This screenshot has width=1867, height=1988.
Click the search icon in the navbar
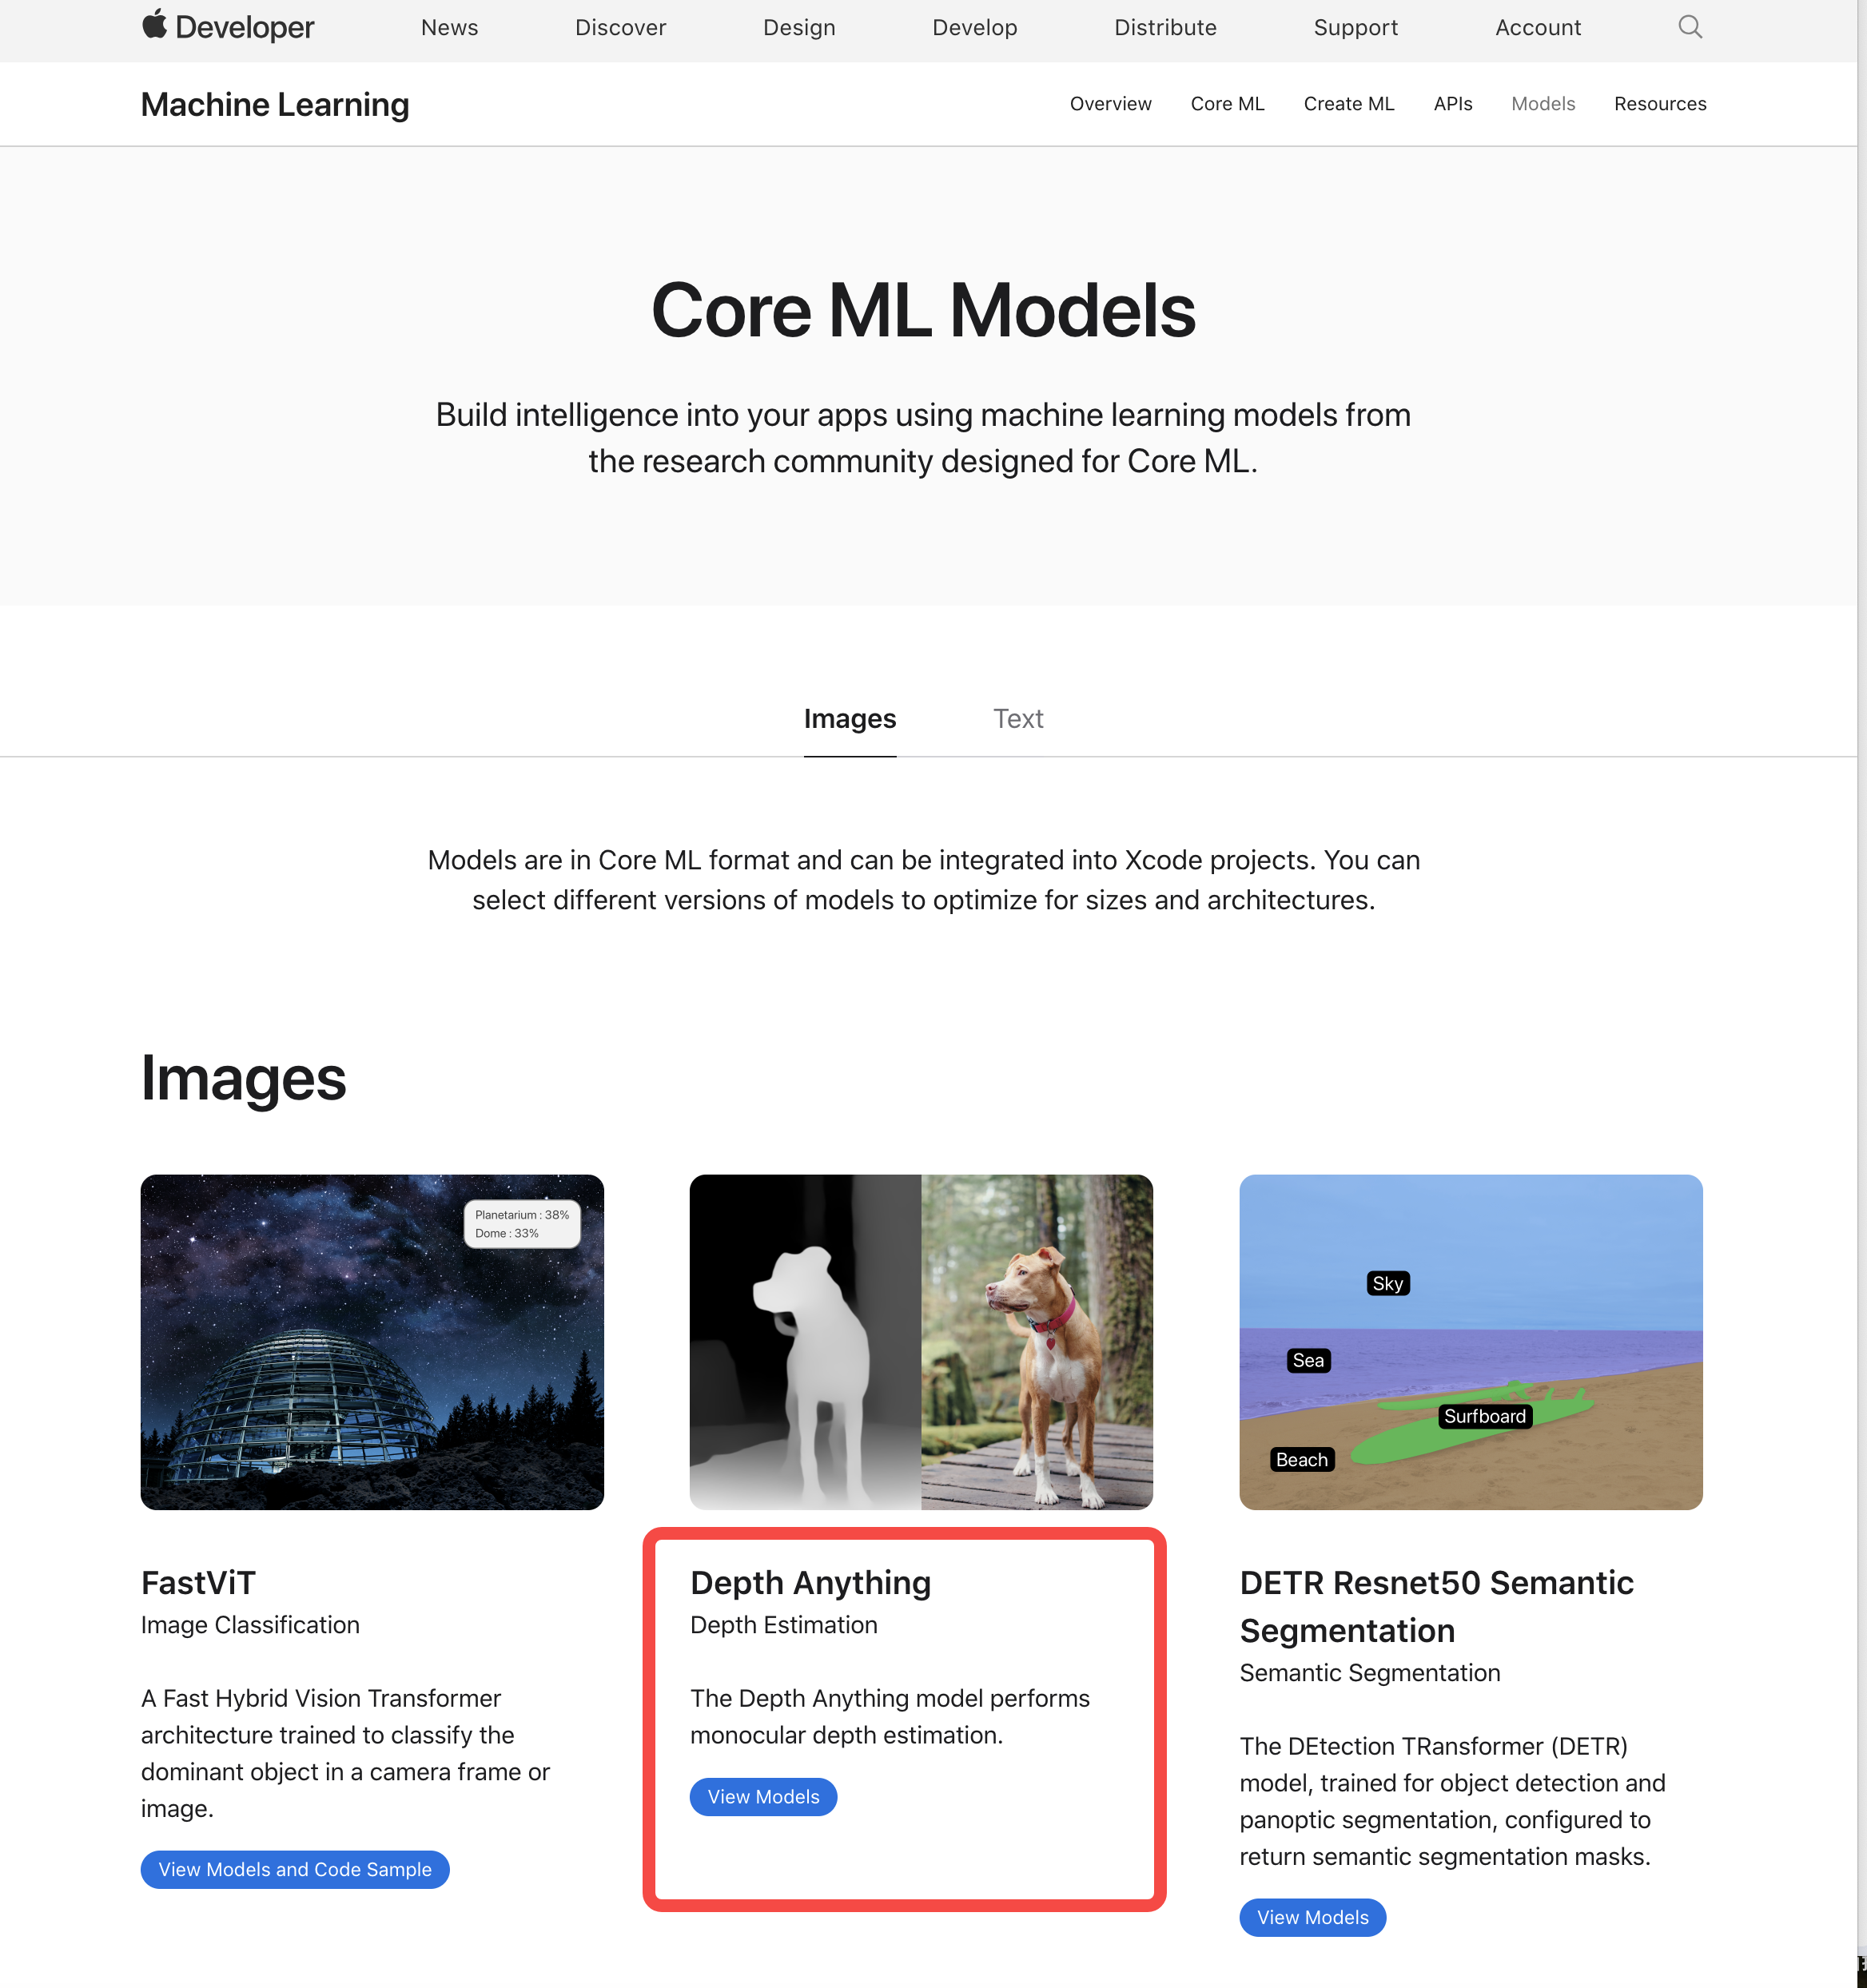tap(1688, 28)
